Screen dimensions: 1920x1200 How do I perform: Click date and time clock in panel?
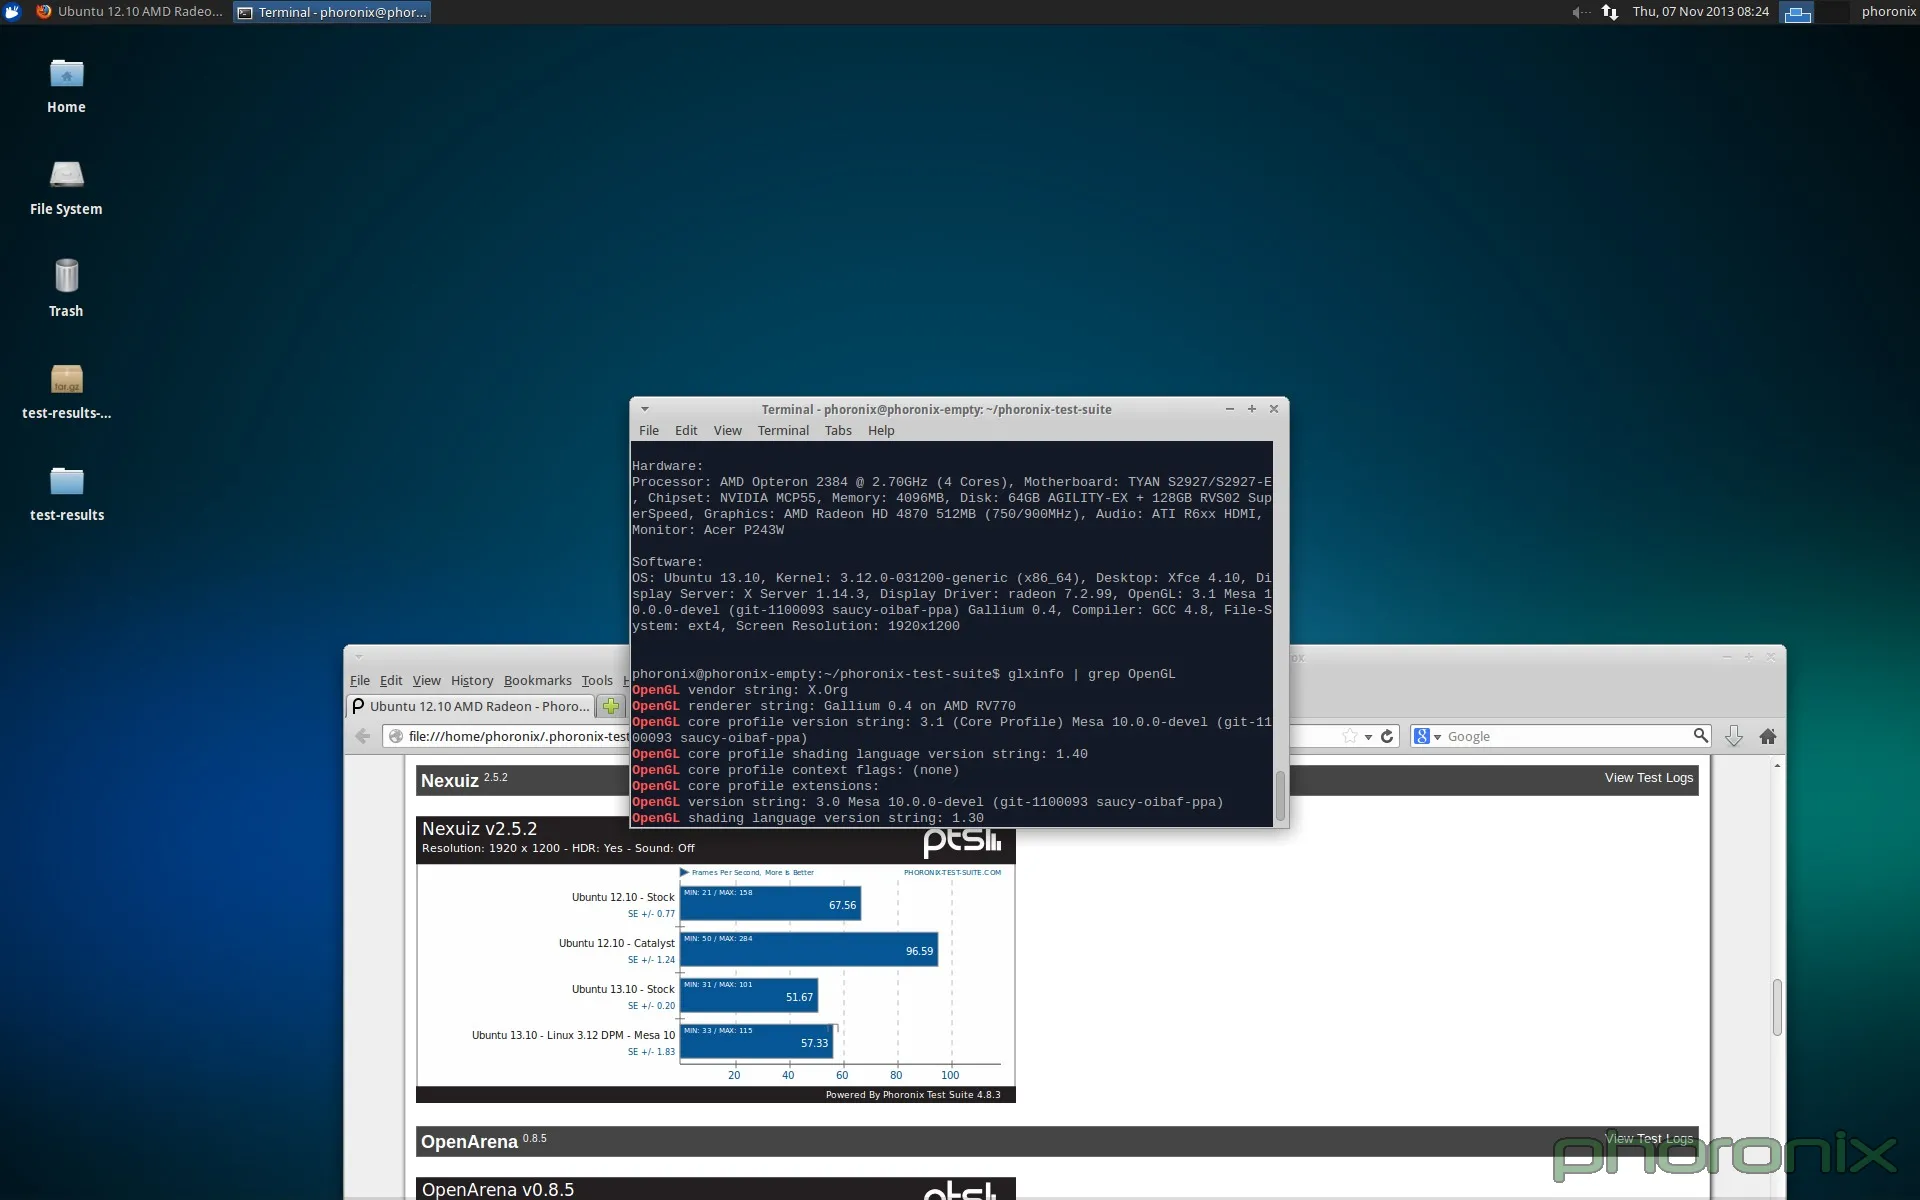pyautogui.click(x=1700, y=12)
